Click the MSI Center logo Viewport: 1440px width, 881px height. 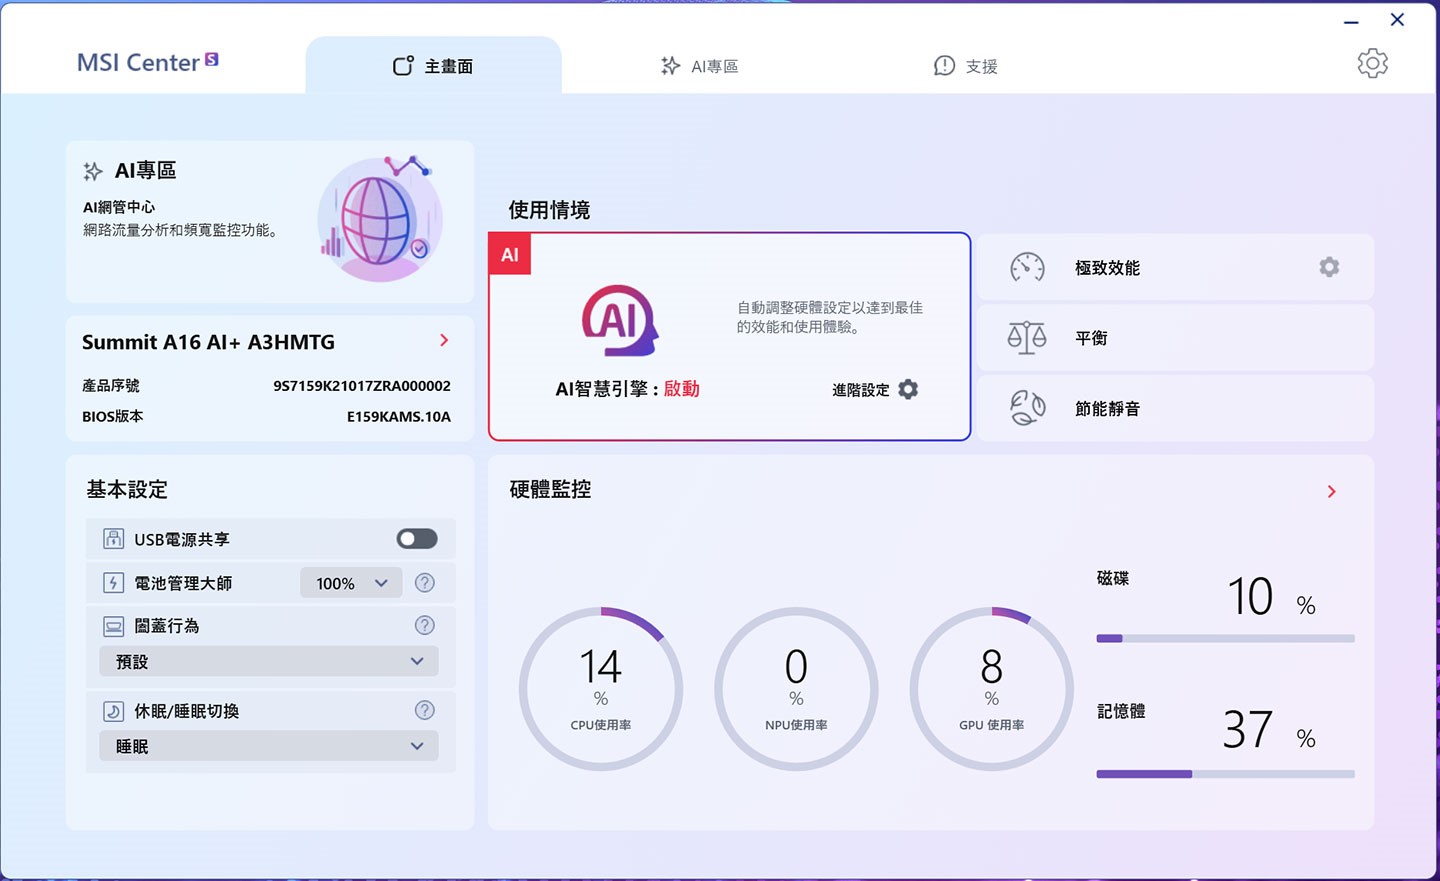pos(147,62)
